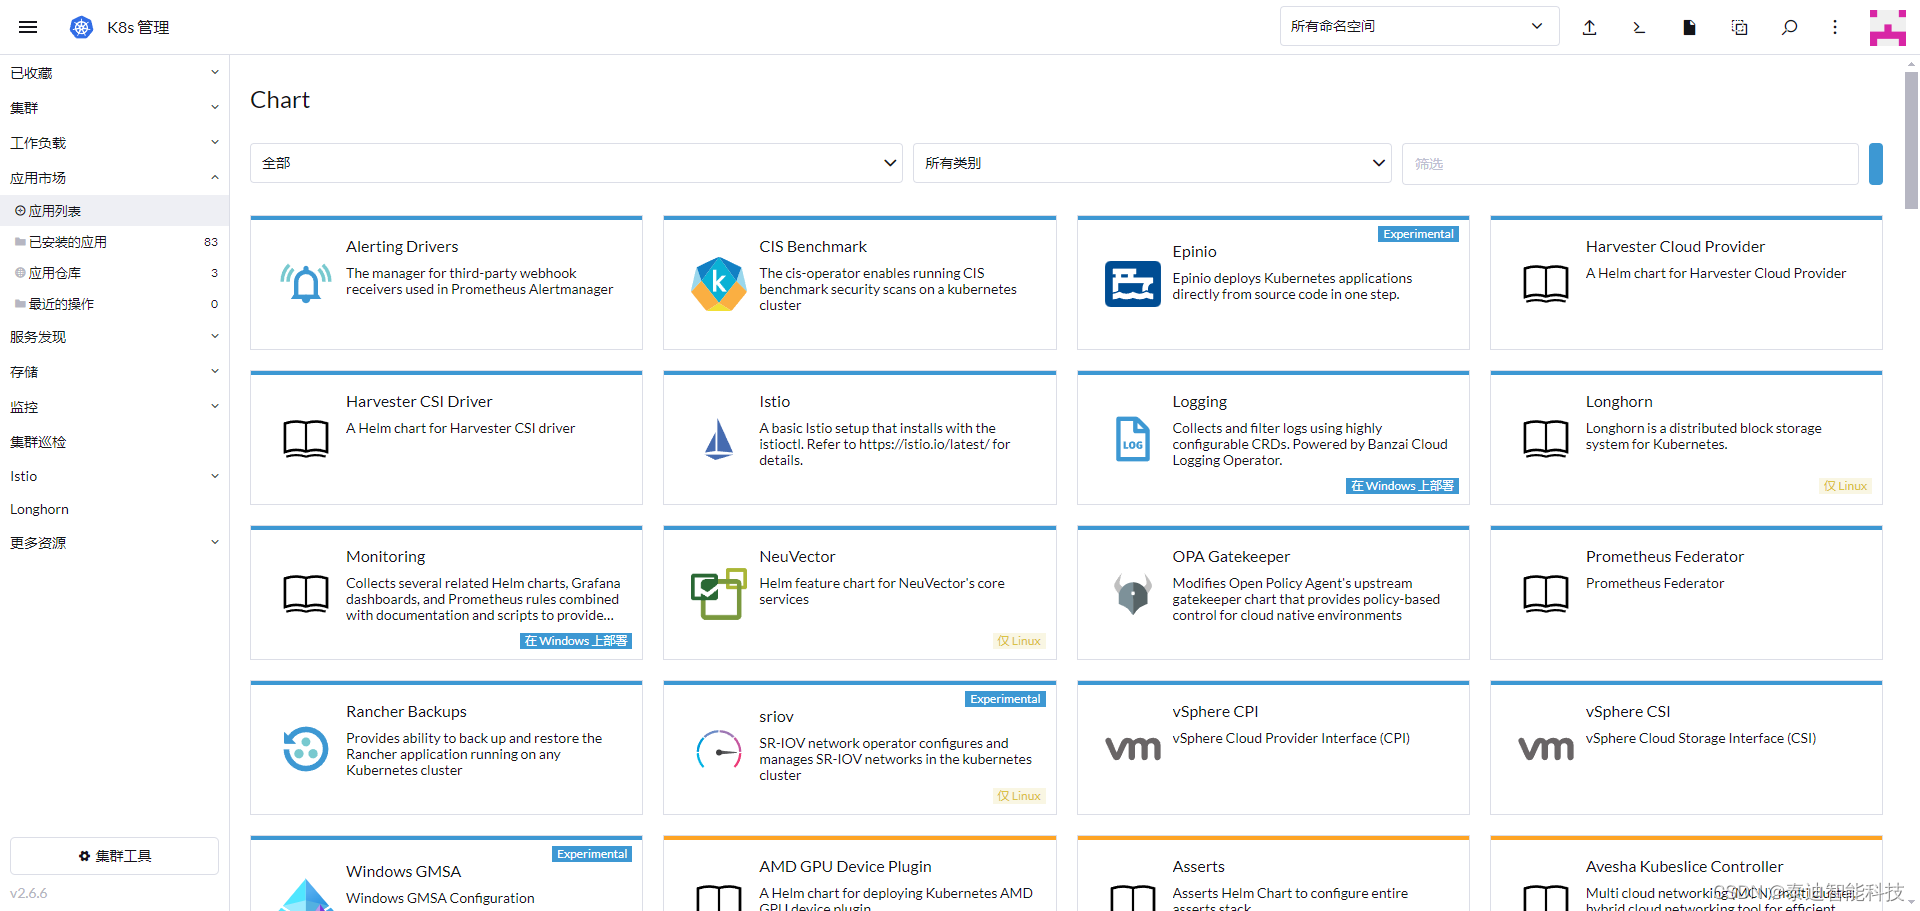Click the Experimental tag on Epinio
The image size is (1920, 911).
(x=1418, y=234)
